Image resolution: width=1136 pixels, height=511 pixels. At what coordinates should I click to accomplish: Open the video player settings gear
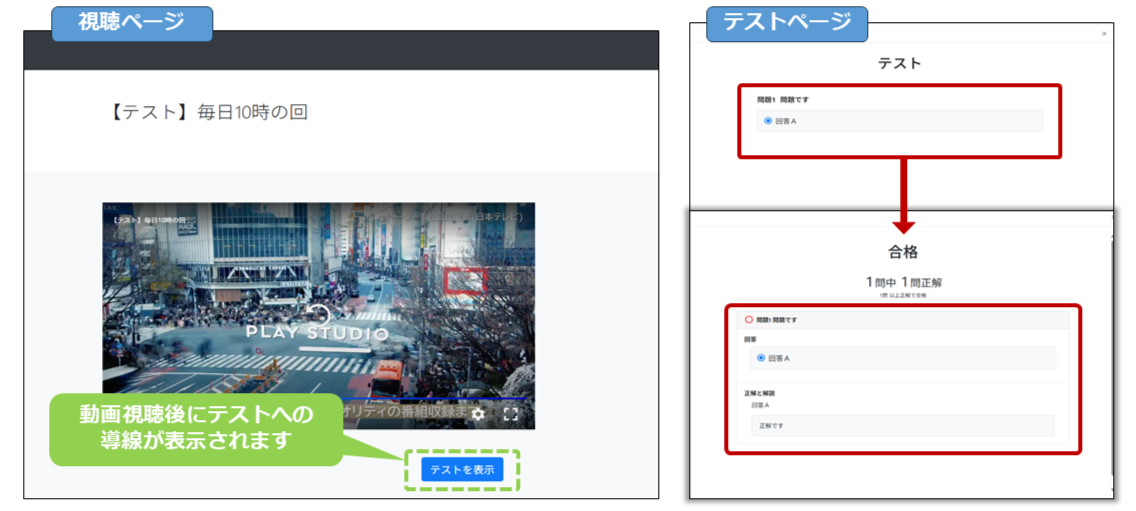click(478, 414)
